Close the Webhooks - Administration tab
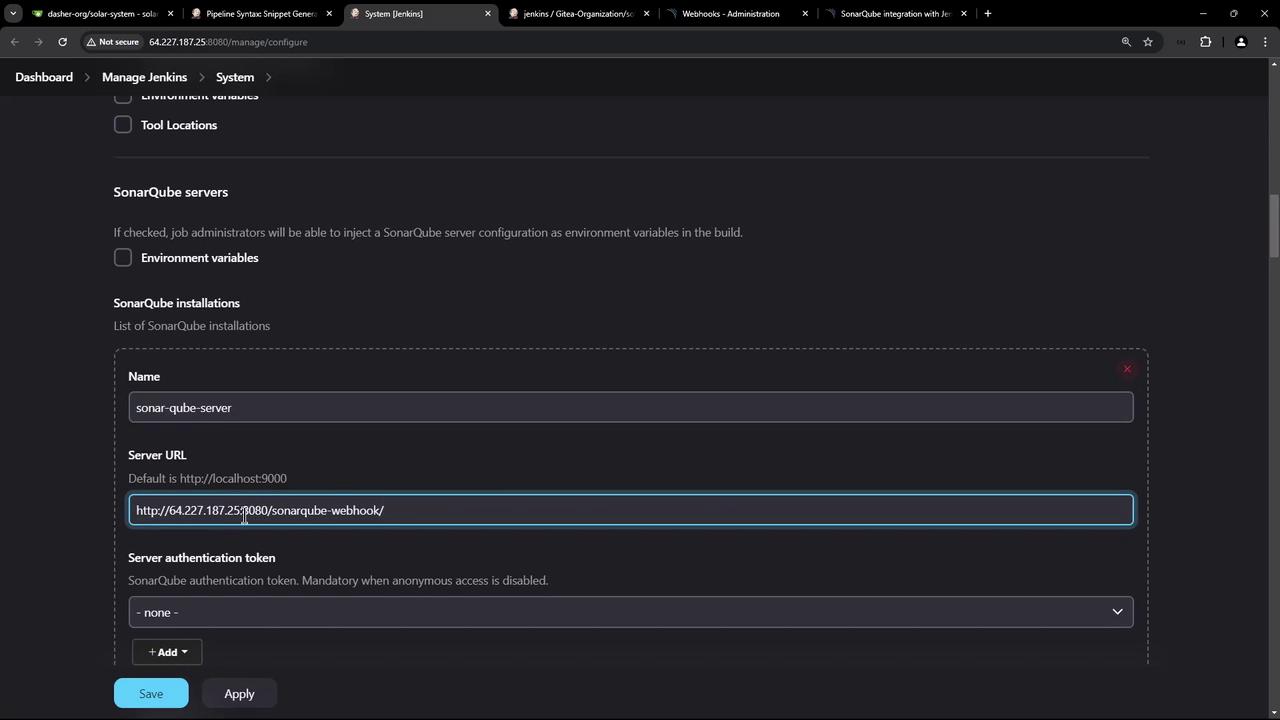 [805, 14]
